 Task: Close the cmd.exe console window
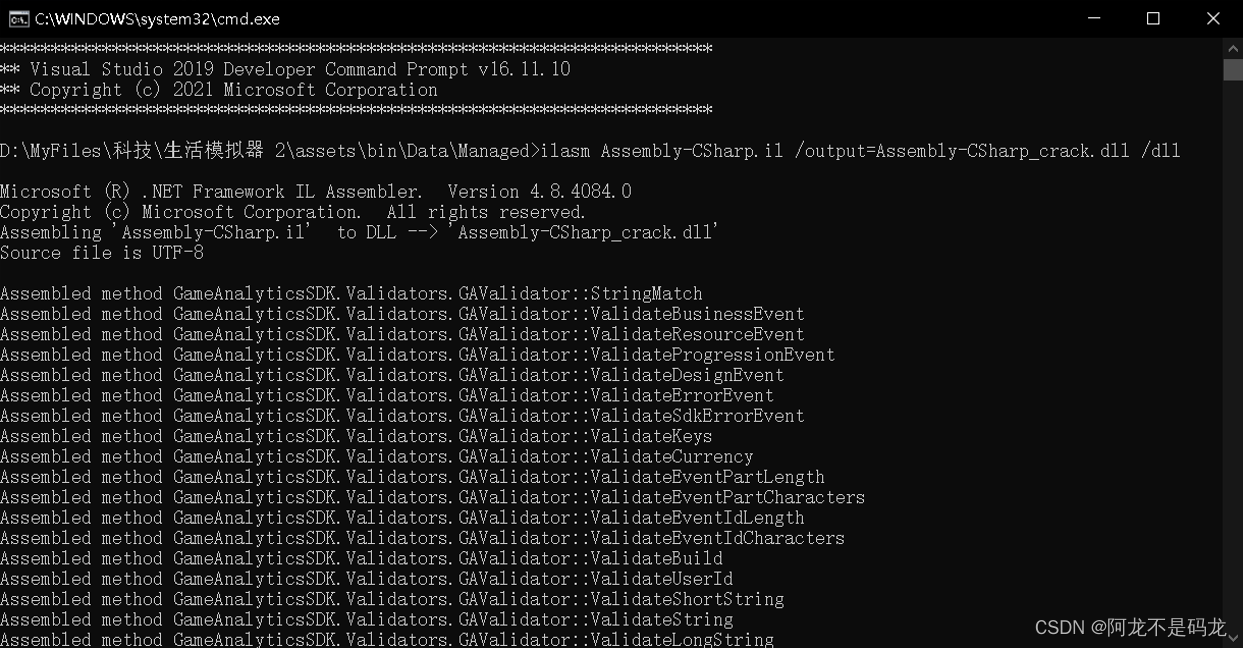pos(1213,19)
